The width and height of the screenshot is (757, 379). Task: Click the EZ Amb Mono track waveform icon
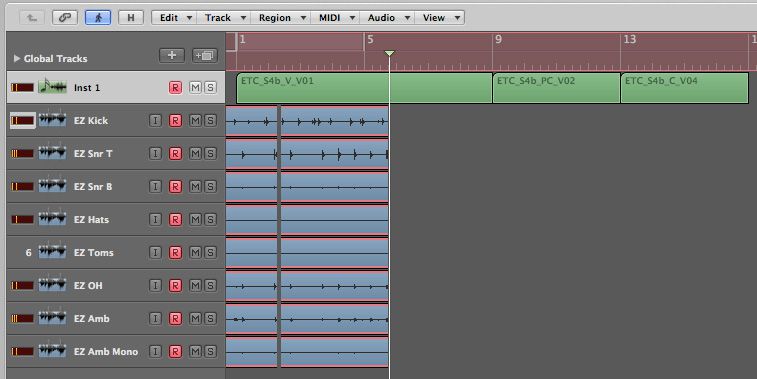52,351
